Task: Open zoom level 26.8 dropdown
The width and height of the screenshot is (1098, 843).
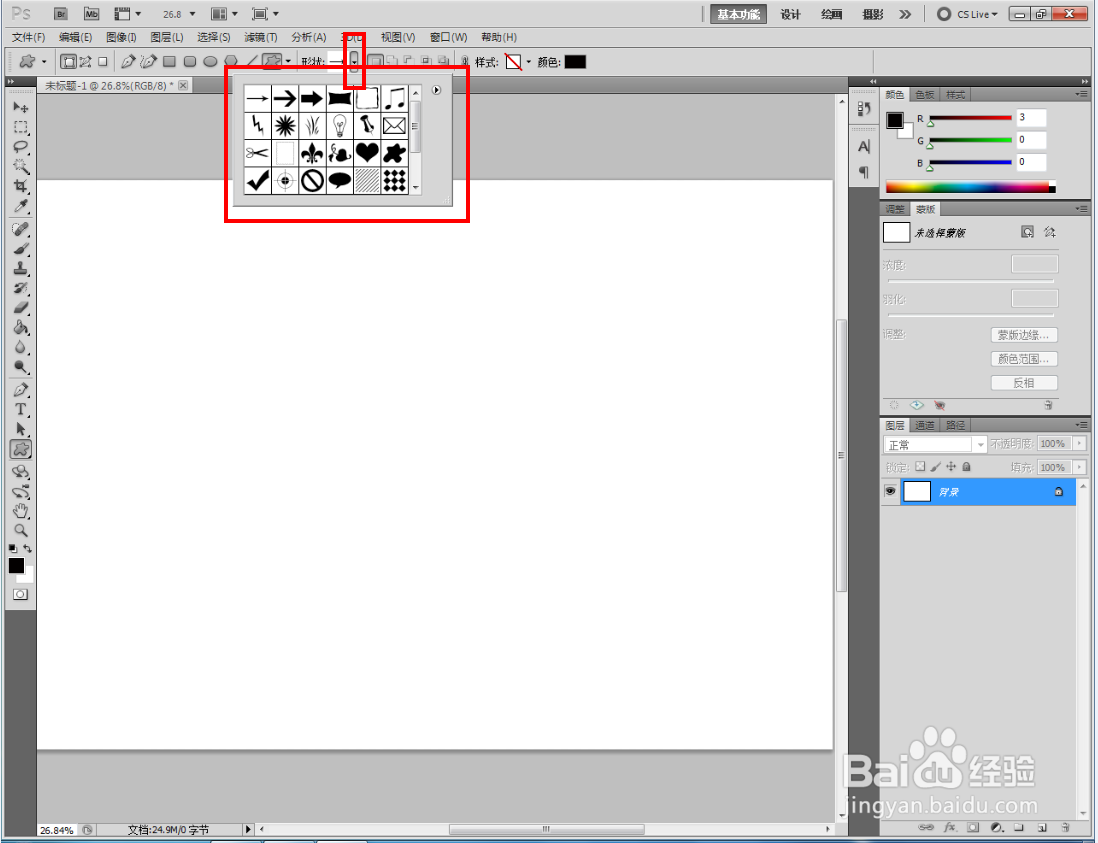Action: pos(193,14)
